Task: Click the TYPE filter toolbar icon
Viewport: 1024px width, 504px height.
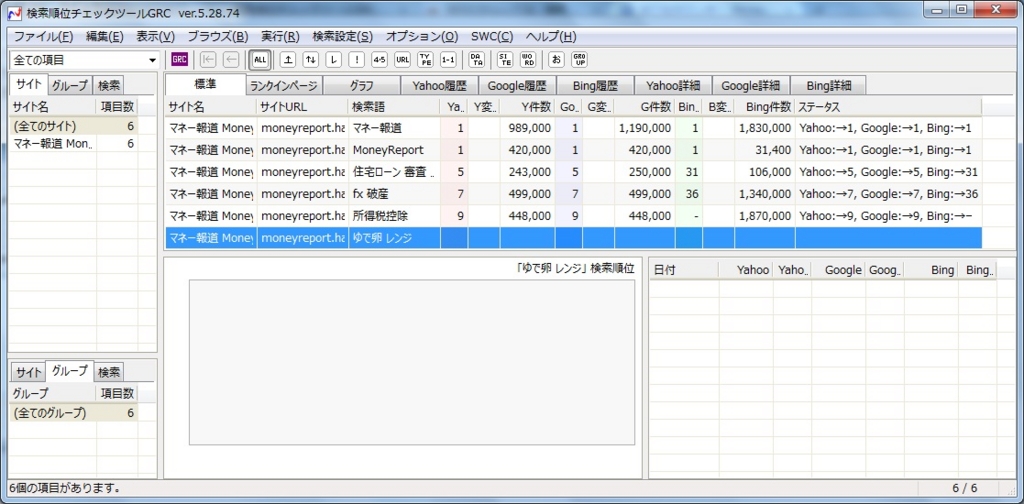Action: (425, 60)
